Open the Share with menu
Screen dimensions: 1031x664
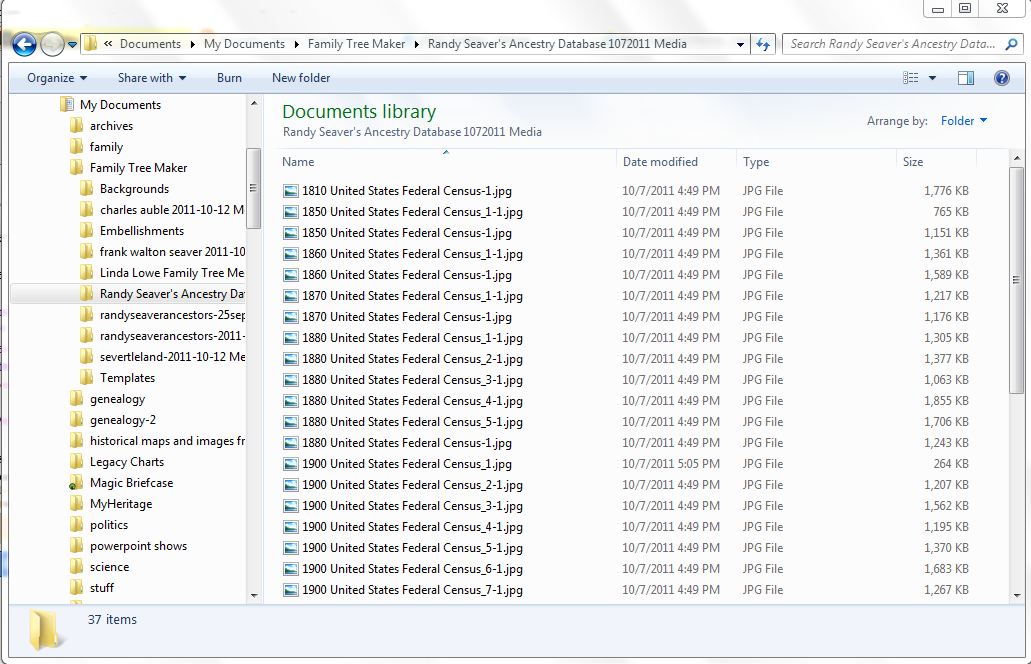[x=152, y=78]
